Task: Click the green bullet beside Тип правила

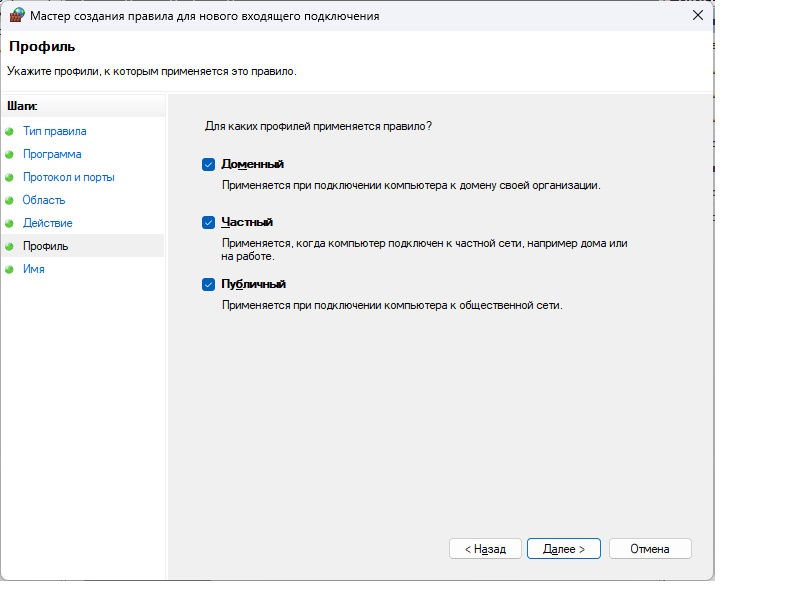Action: 10,131
